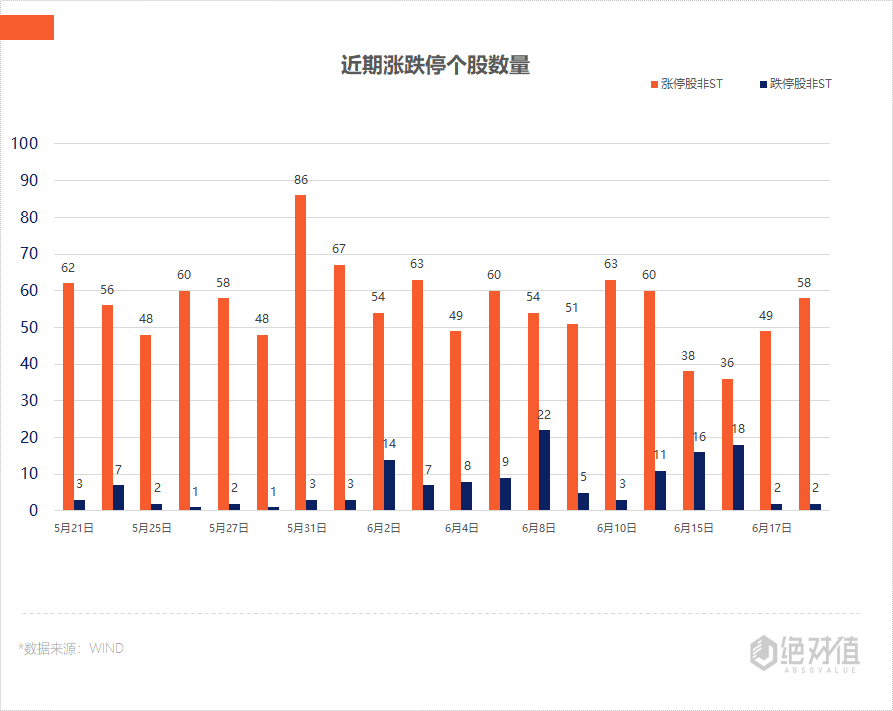Viewport: 893px width, 711px height.
Task: Click the orange 涨停股非ST legend swatch
Action: [x=654, y=85]
